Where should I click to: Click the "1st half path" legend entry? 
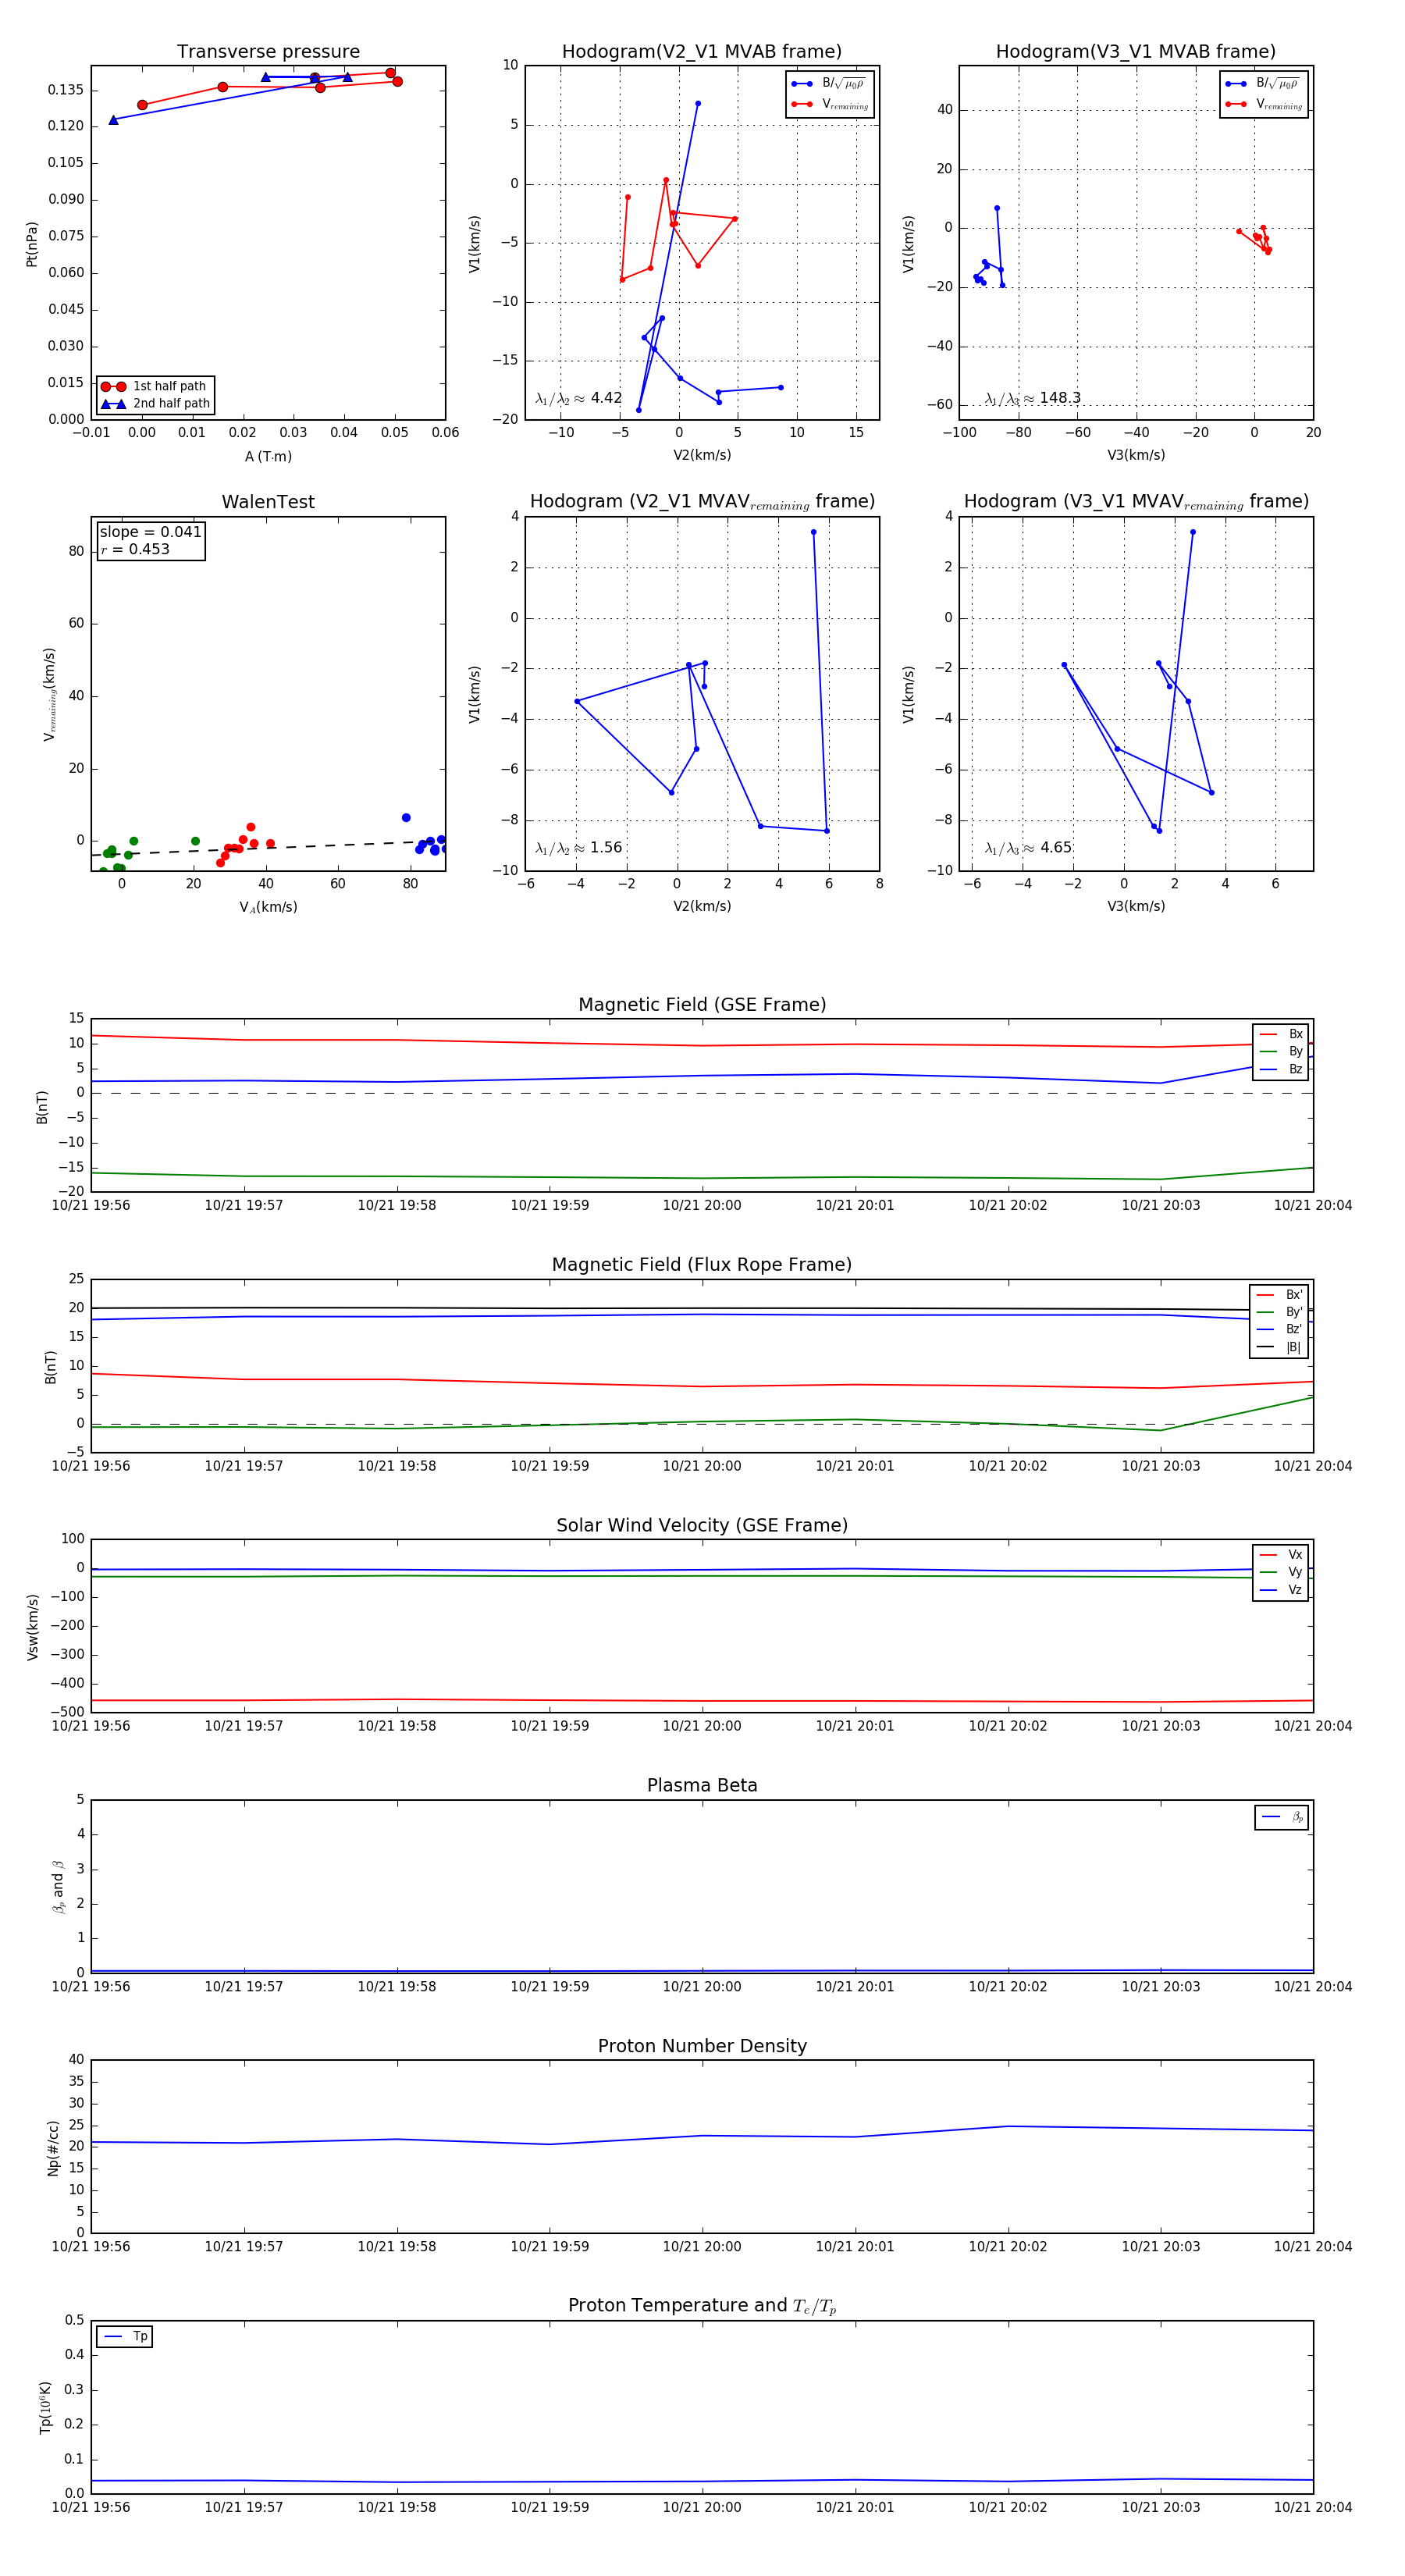coord(154,386)
